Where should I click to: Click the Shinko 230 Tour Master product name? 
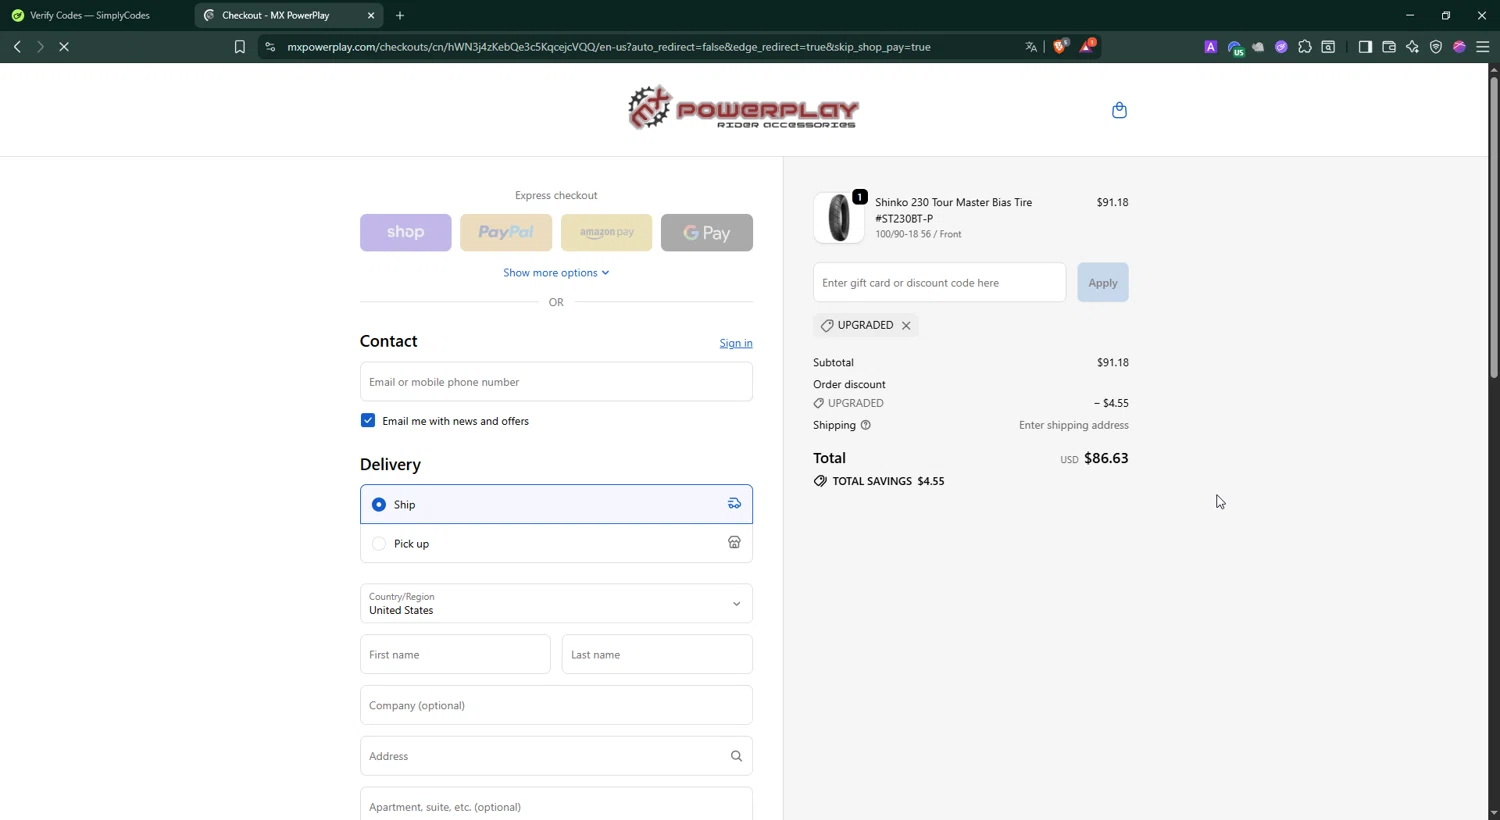(953, 210)
